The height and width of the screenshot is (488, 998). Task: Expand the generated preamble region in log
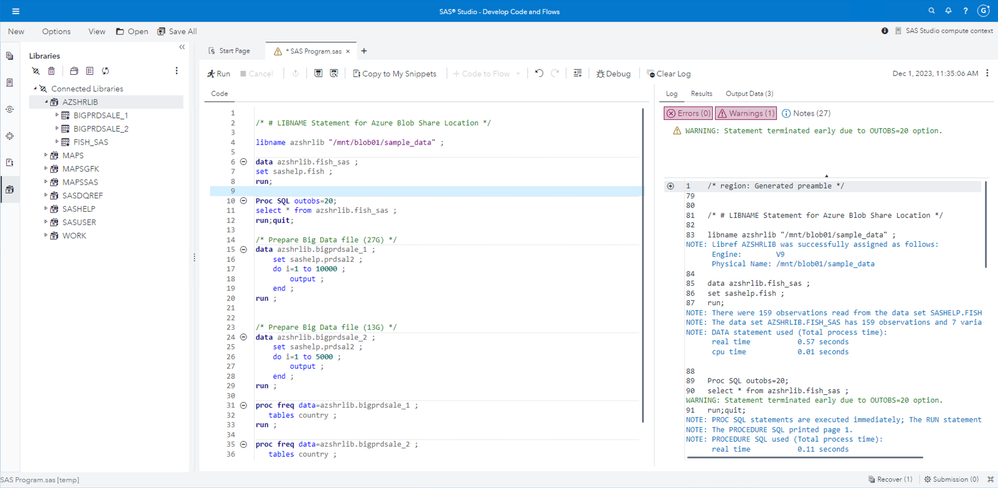pyautogui.click(x=671, y=186)
